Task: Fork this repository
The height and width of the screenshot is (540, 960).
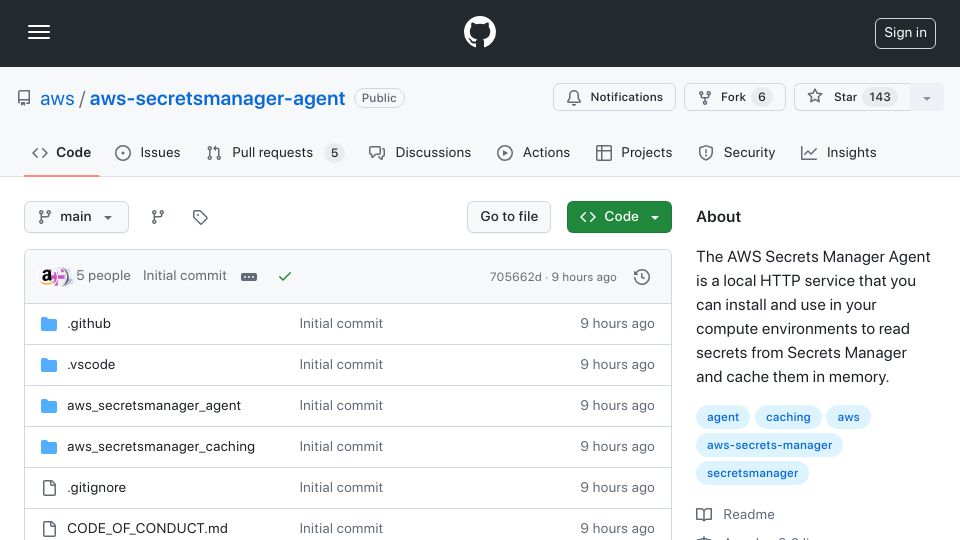Action: (x=734, y=97)
